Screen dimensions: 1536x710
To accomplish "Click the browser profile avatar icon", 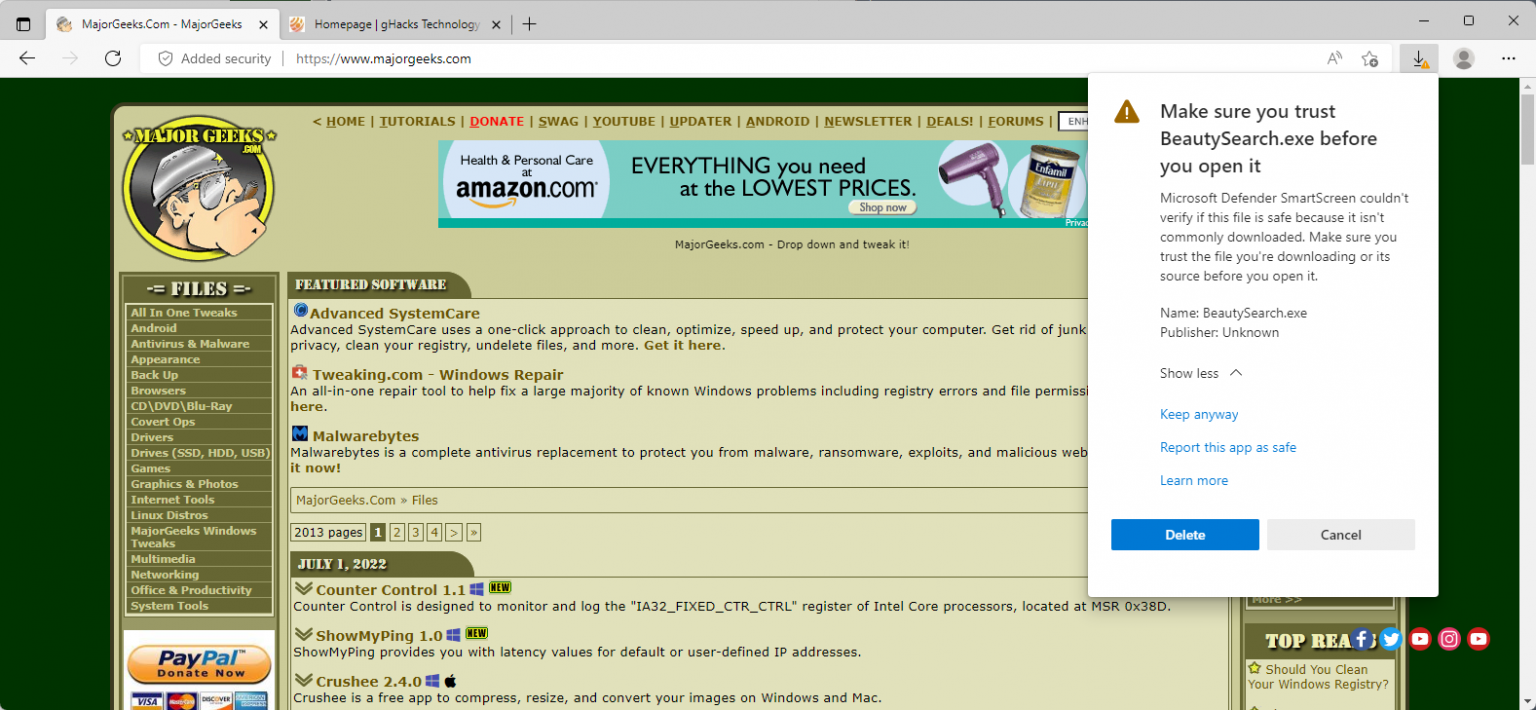I will tap(1463, 58).
